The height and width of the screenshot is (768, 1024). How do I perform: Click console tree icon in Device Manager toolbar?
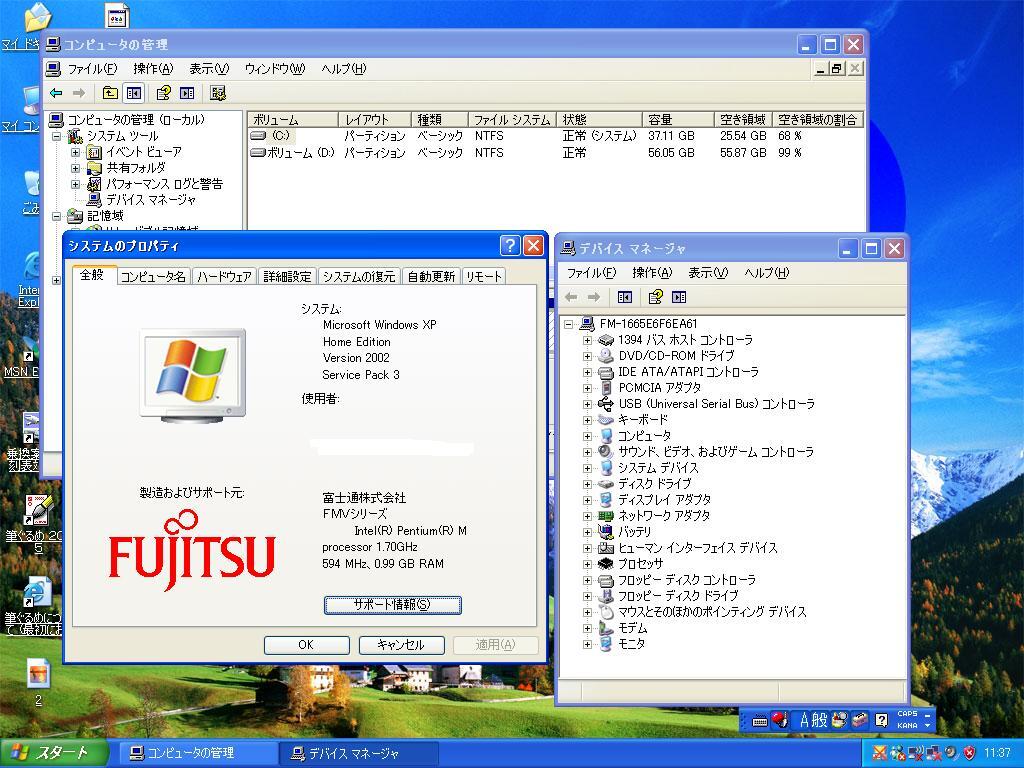click(x=625, y=298)
